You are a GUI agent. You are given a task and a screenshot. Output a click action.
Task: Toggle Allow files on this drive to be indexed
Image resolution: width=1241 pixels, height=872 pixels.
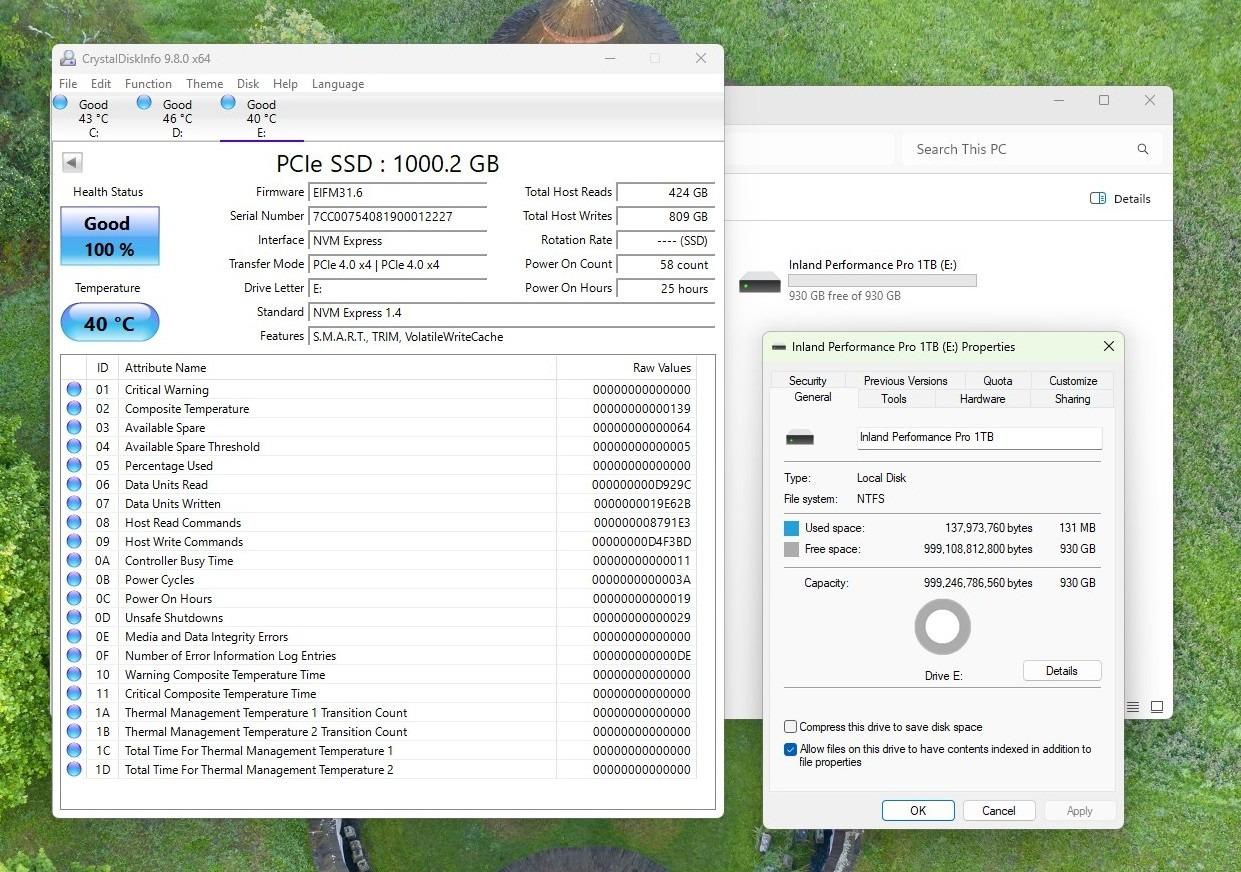791,749
